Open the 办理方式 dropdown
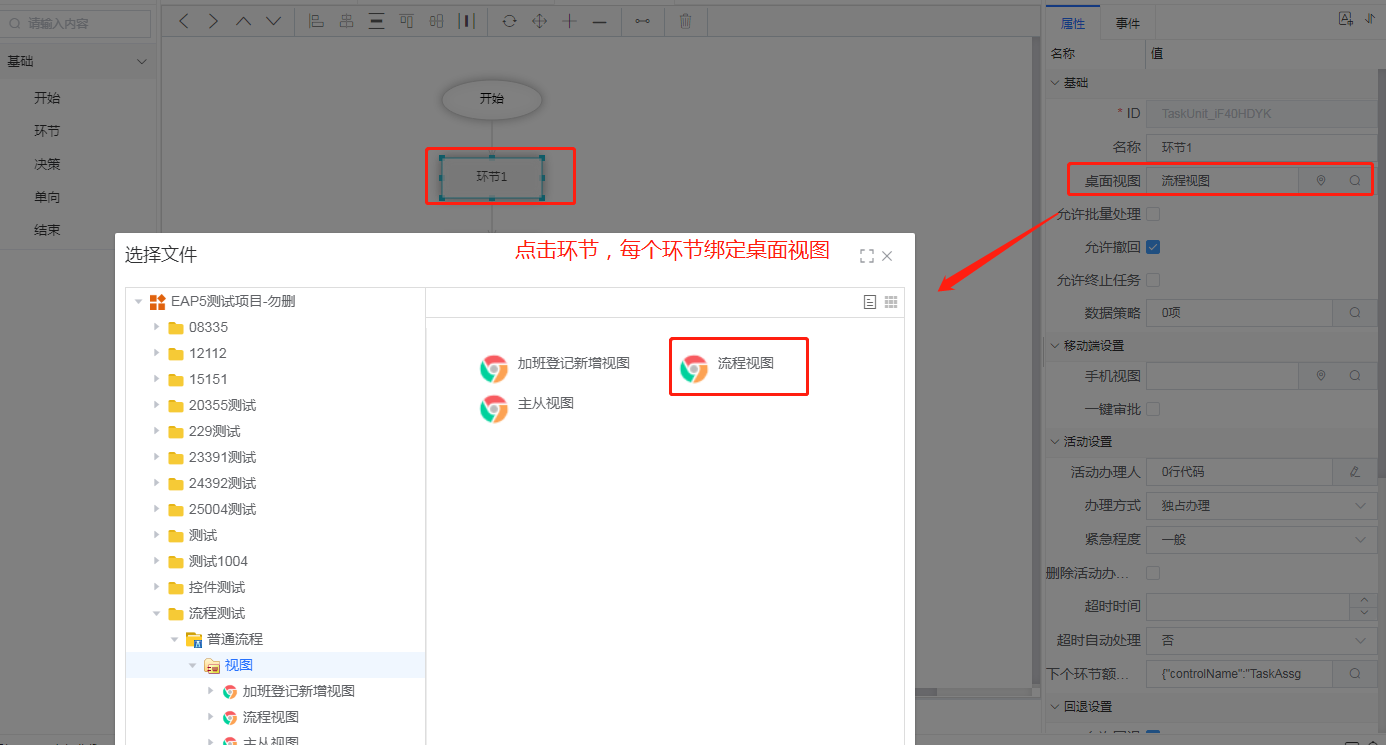The height and width of the screenshot is (745, 1386). point(1260,506)
